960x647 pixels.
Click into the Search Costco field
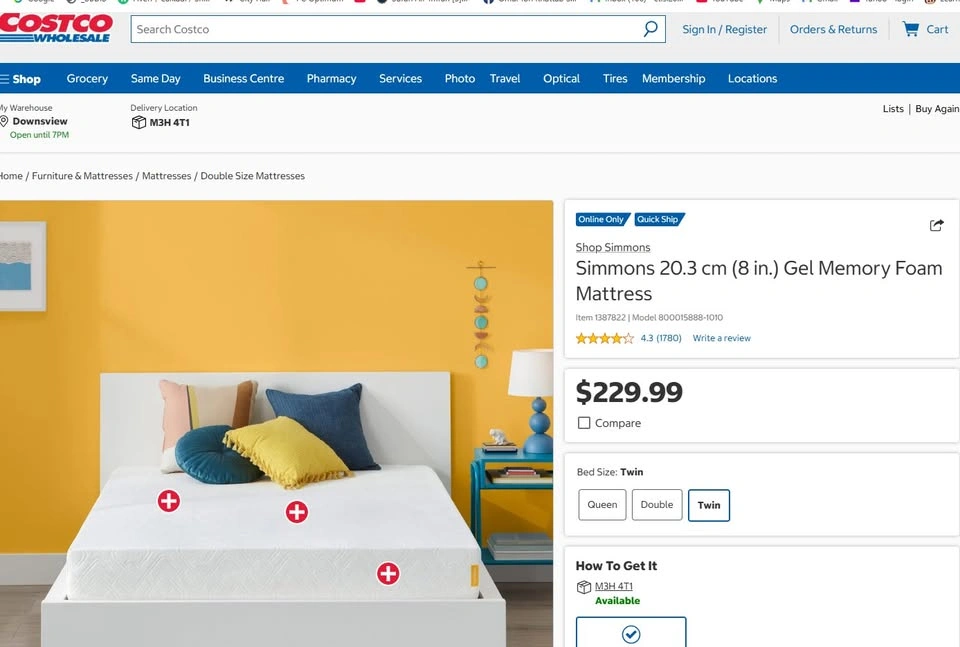click(x=386, y=29)
